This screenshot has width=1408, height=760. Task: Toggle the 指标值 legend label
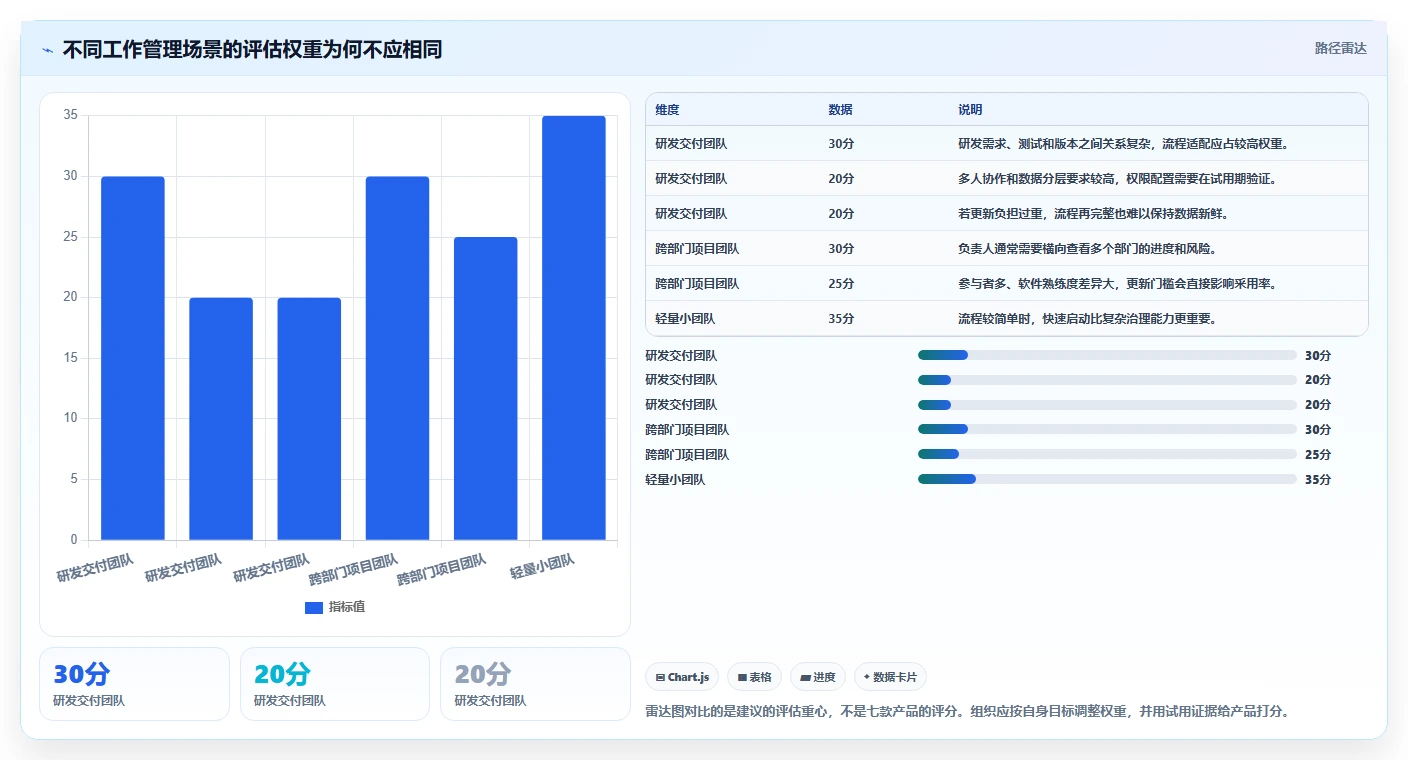pos(347,607)
